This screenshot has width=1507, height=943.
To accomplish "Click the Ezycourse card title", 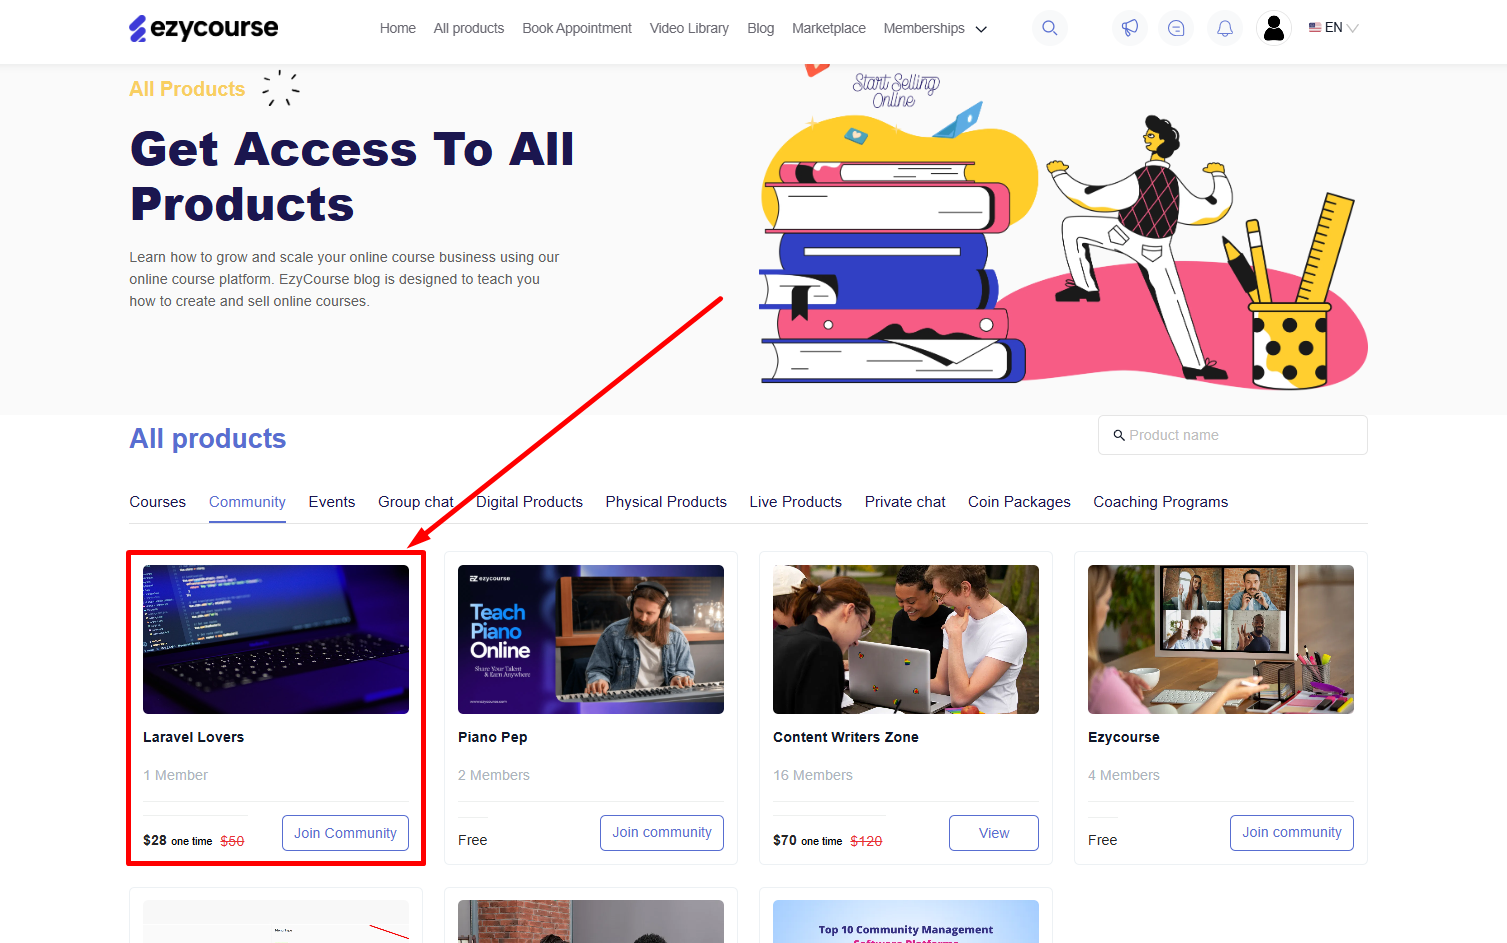I will coord(1123,737).
